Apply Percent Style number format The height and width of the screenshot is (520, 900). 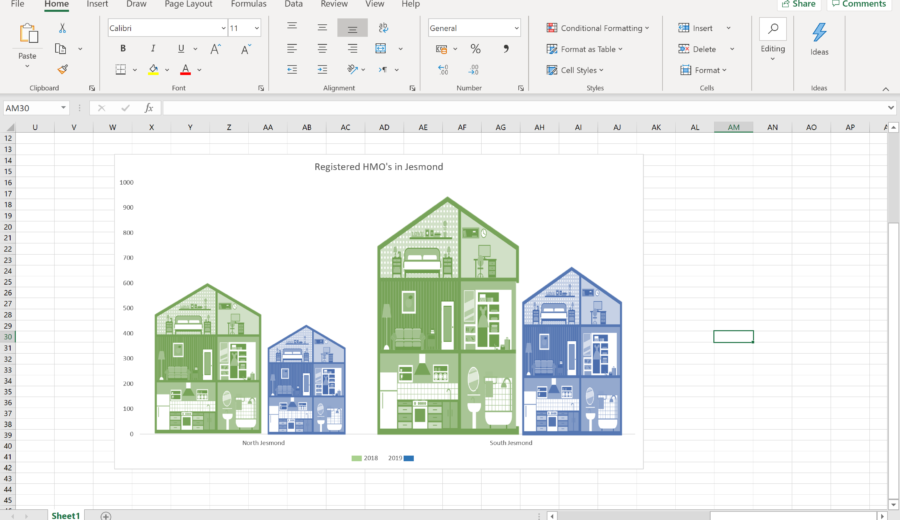click(x=475, y=48)
